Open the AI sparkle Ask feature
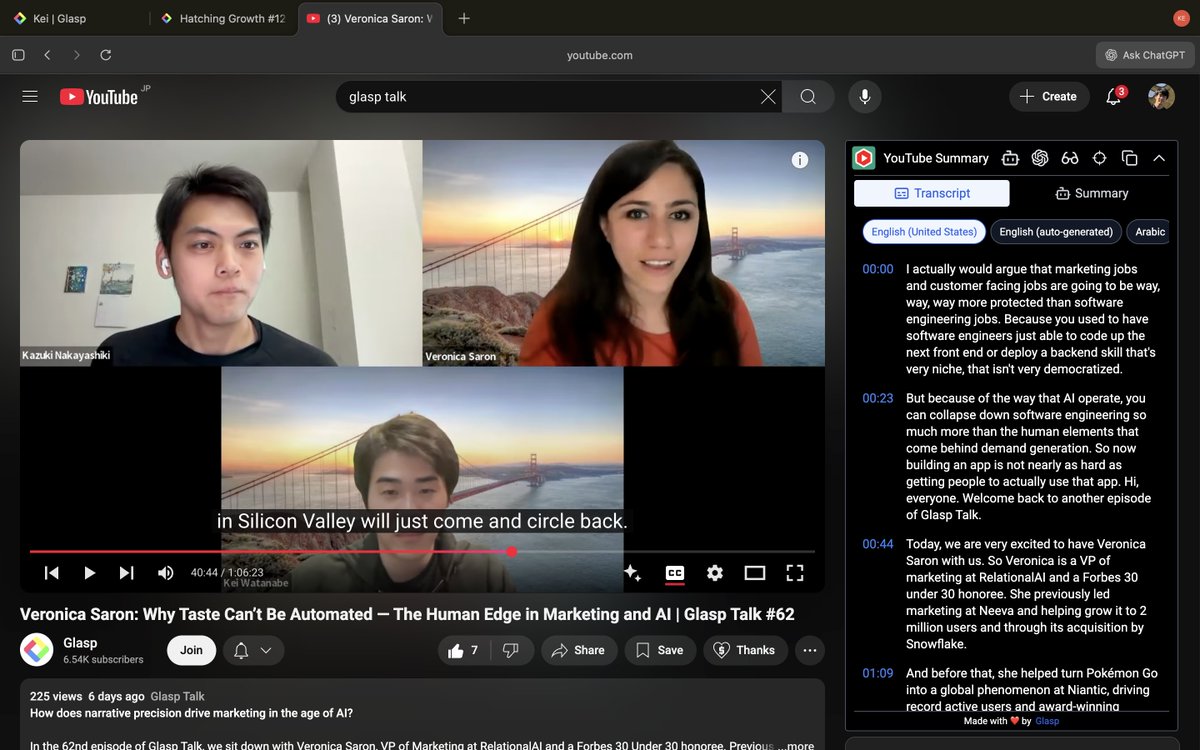The width and height of the screenshot is (1200, 750). [632, 573]
